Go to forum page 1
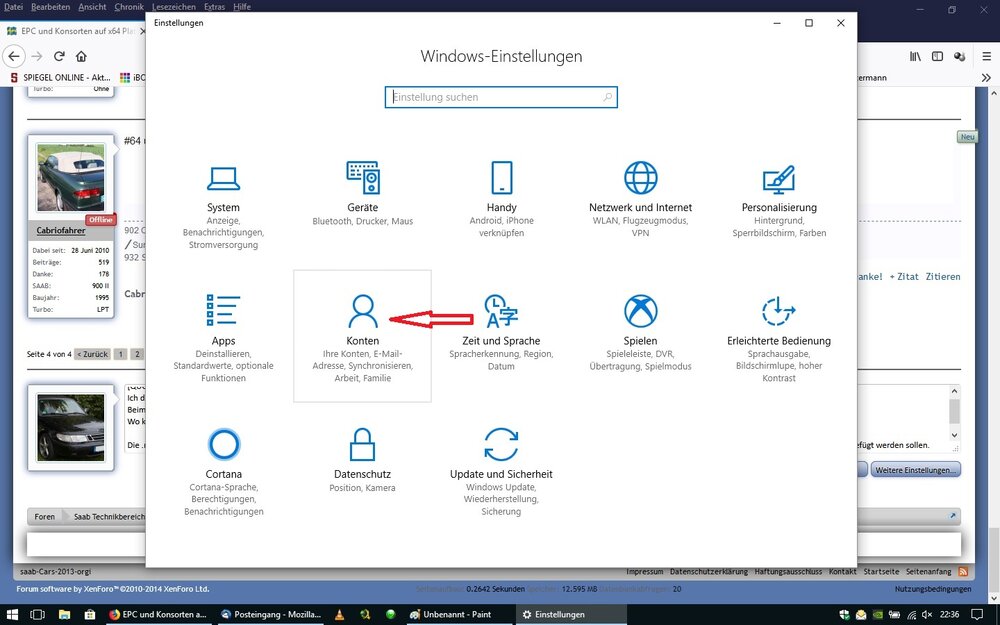The image size is (1000, 625). 120,354
